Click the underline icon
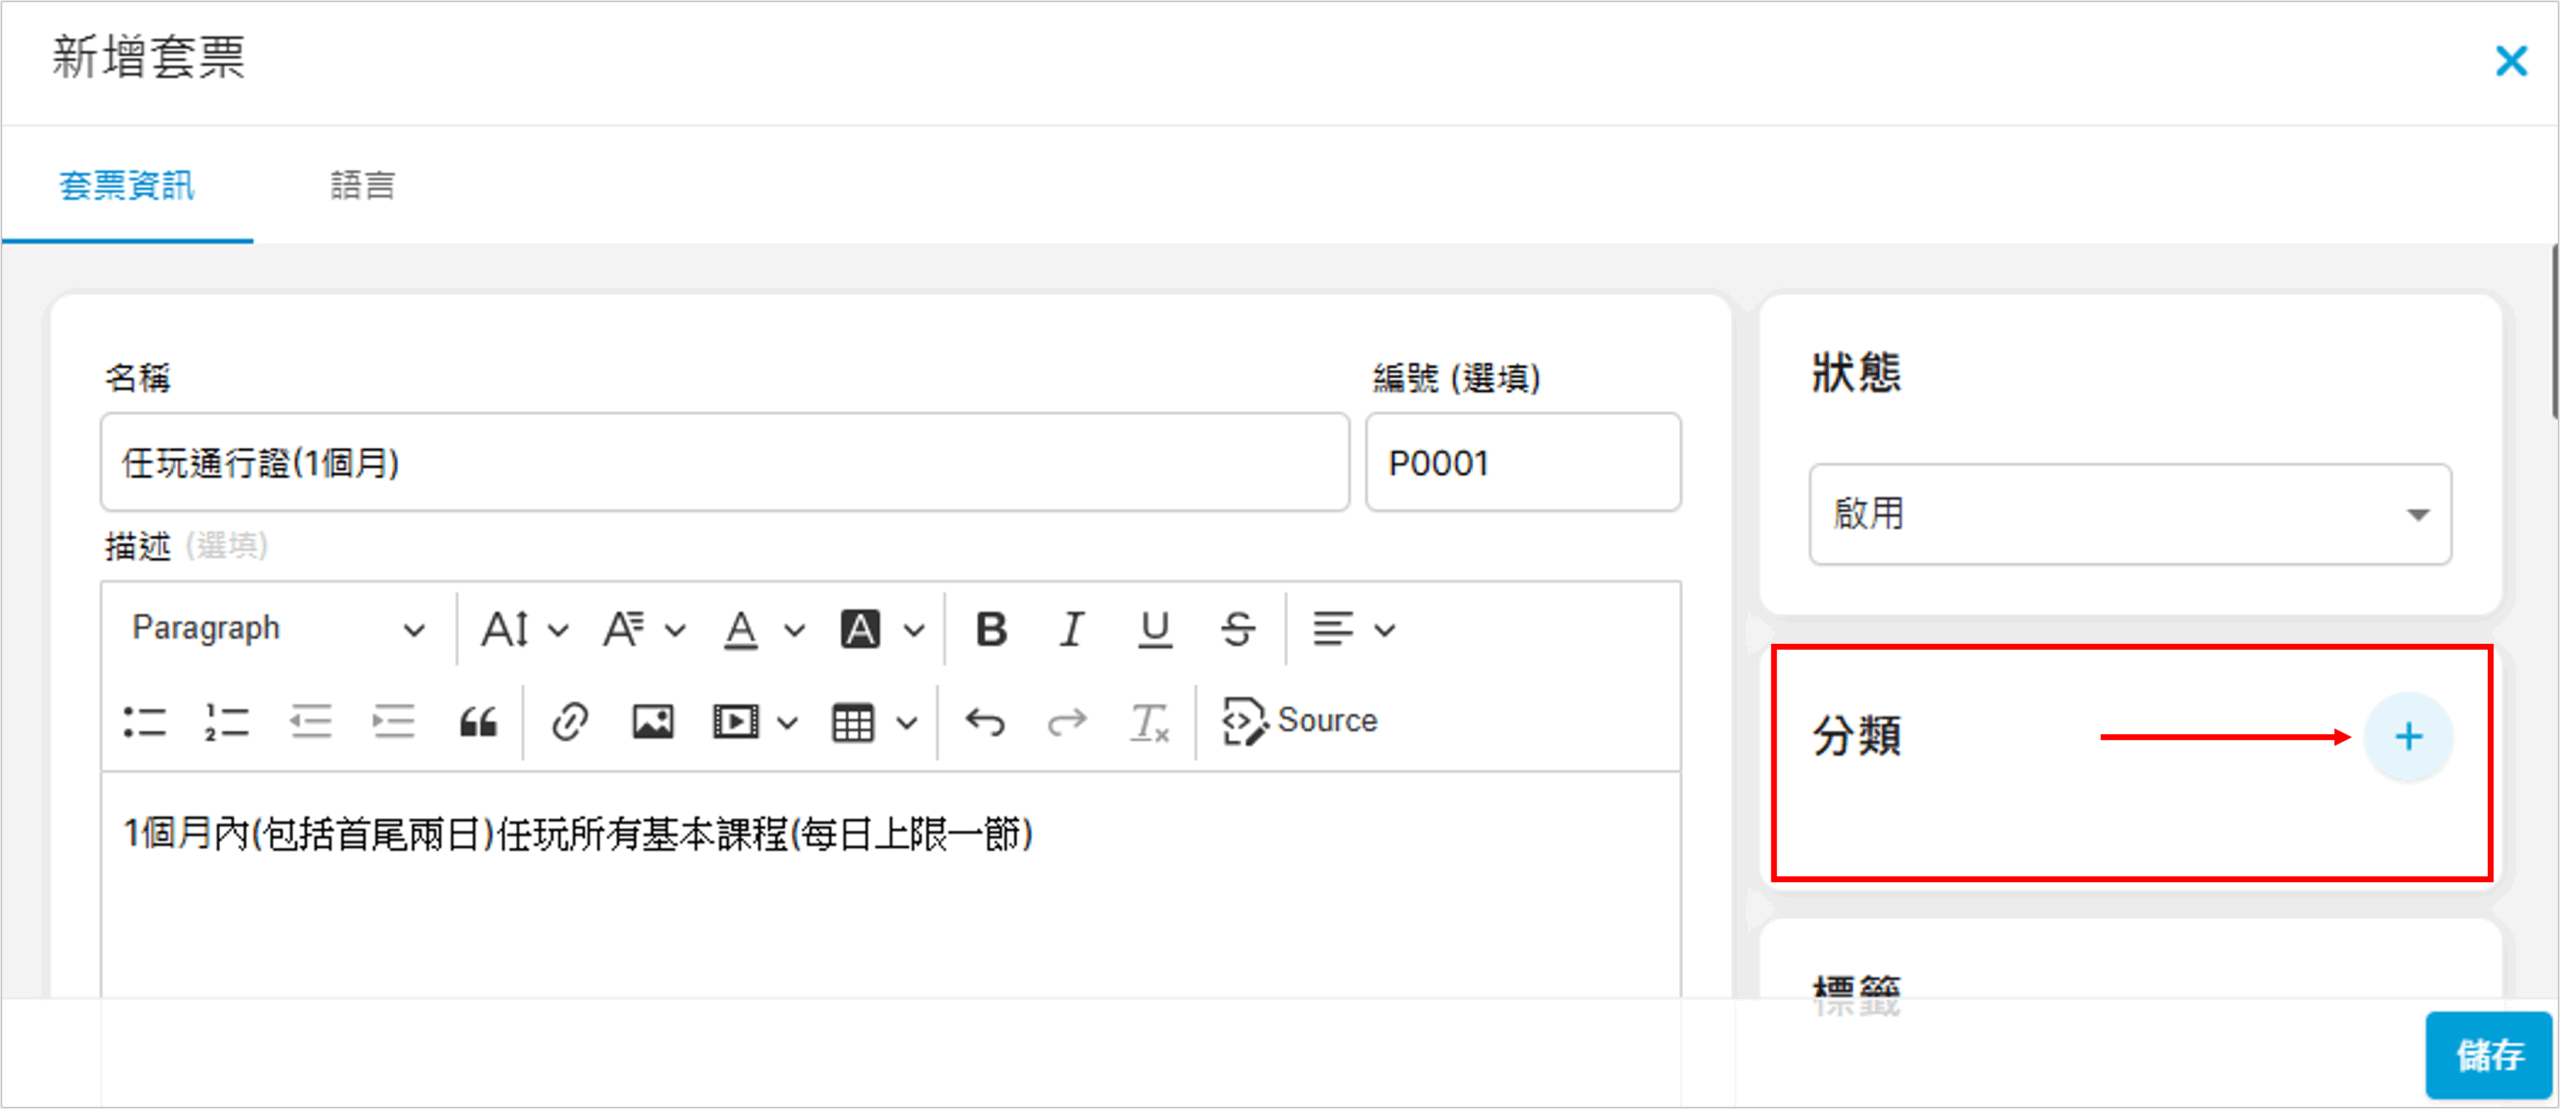 coord(1155,629)
